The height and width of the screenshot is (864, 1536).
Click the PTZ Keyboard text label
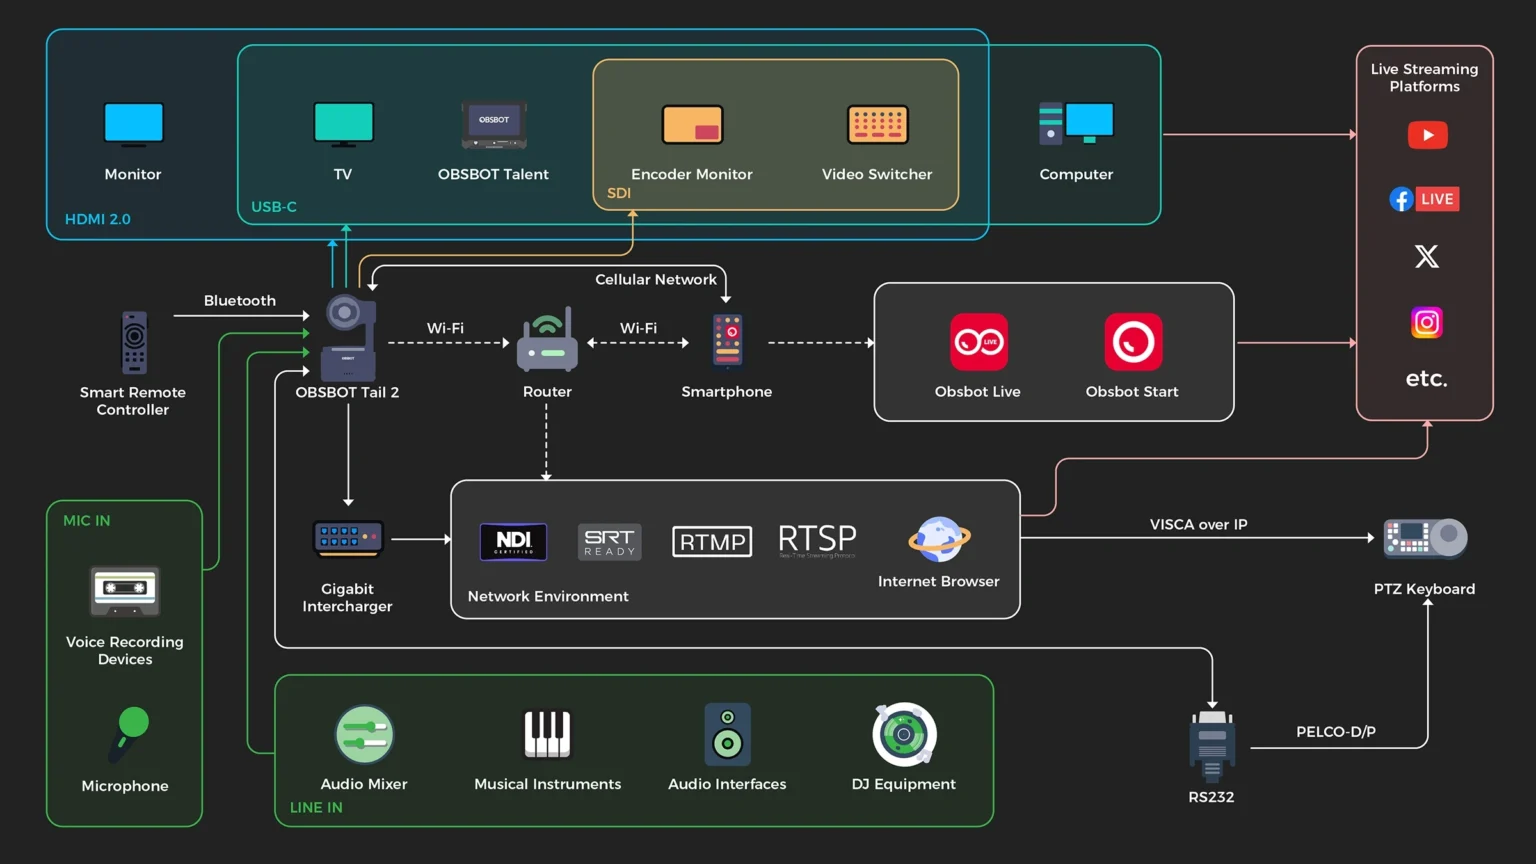pyautogui.click(x=1425, y=589)
